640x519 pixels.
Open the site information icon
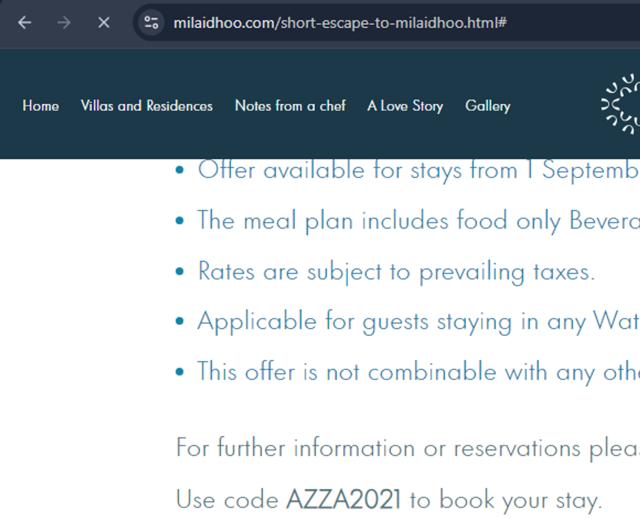[152, 22]
